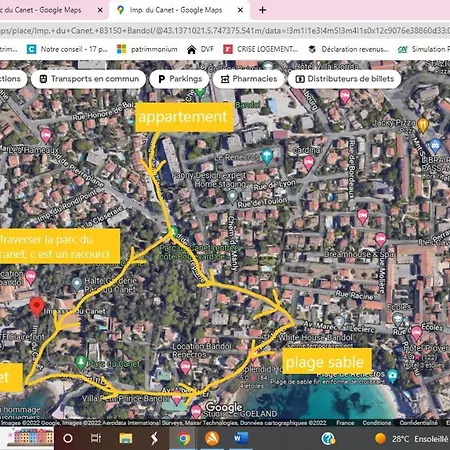This screenshot has width=450, height=450.
Task: Open the Conditions link at map bottom
Action: click(x=377, y=423)
